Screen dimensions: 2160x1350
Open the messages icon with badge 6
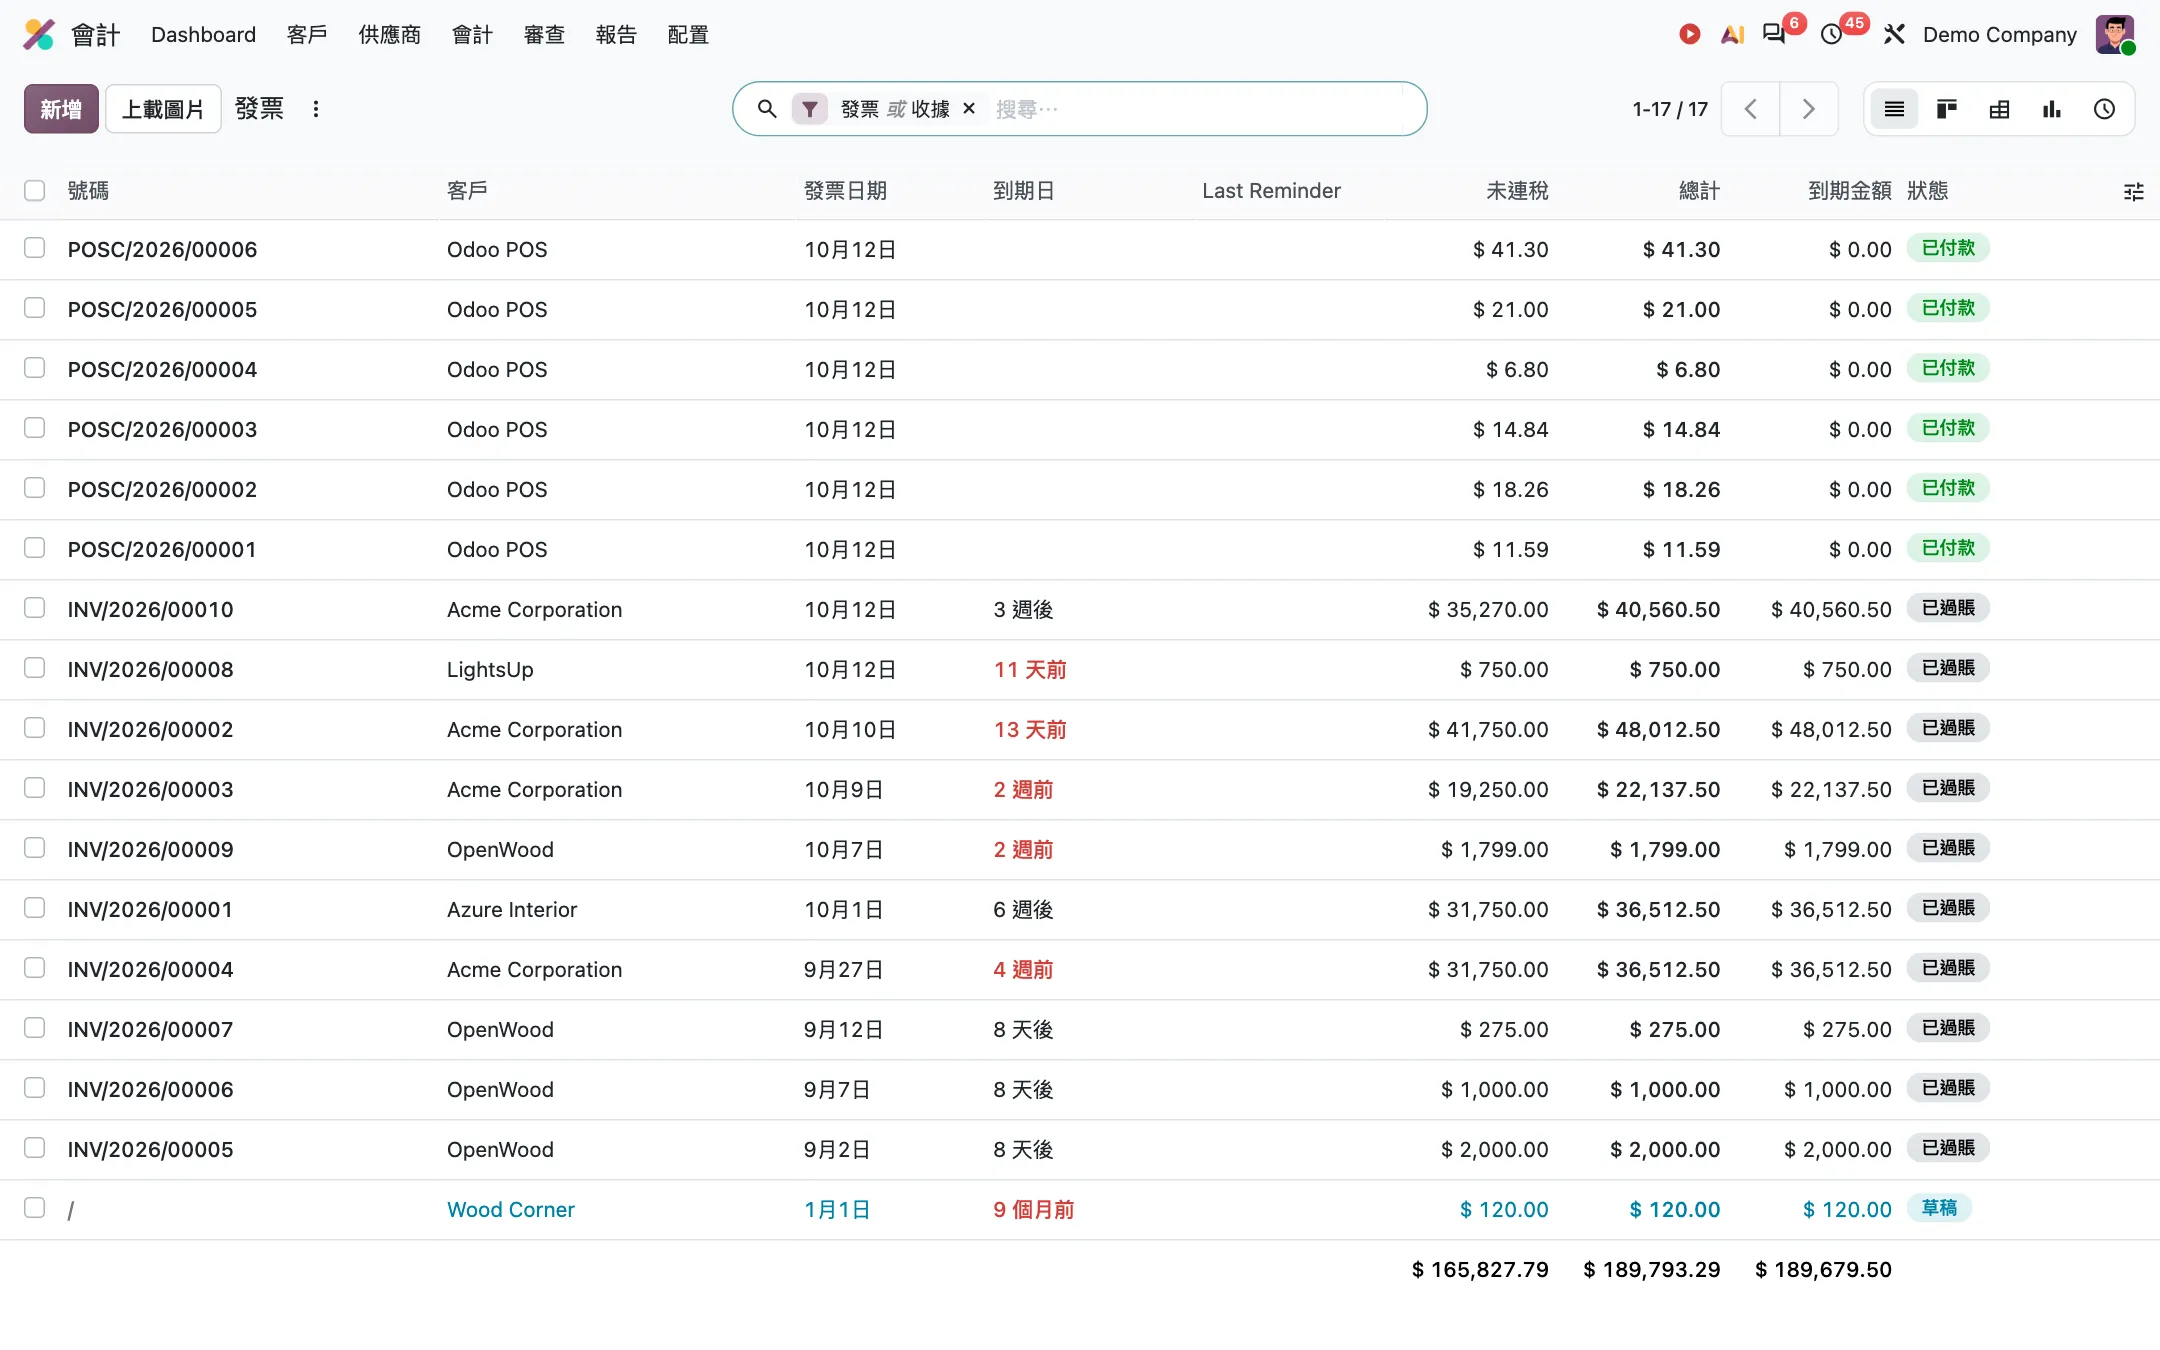click(1774, 35)
